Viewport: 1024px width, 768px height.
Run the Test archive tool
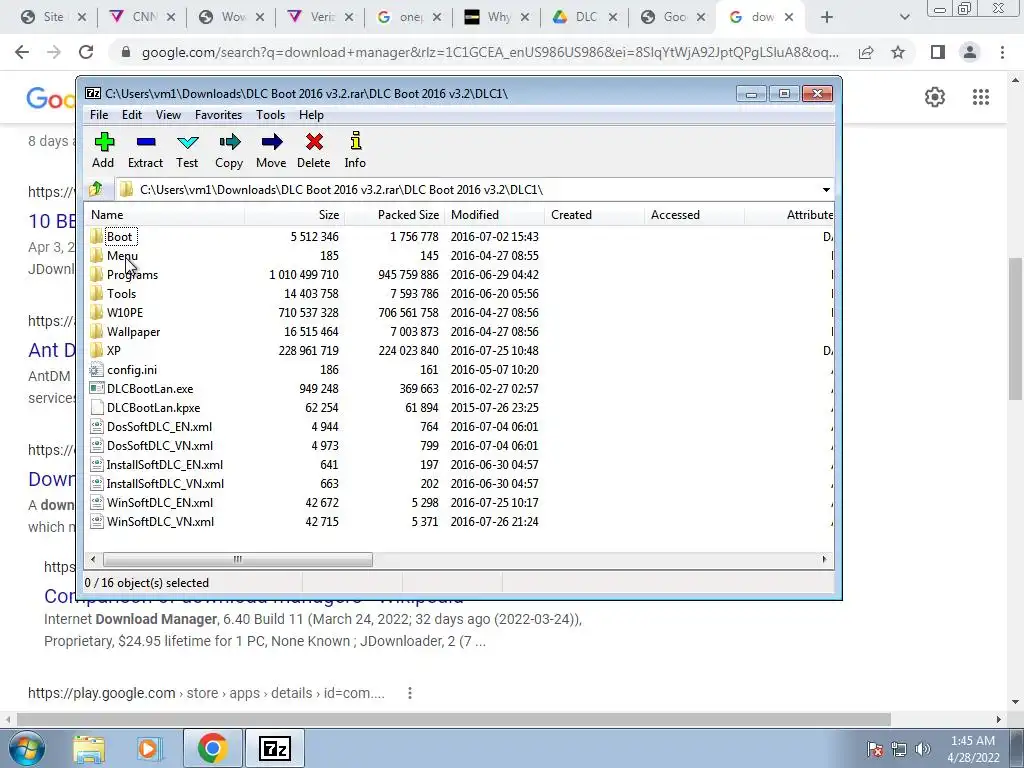[187, 142]
